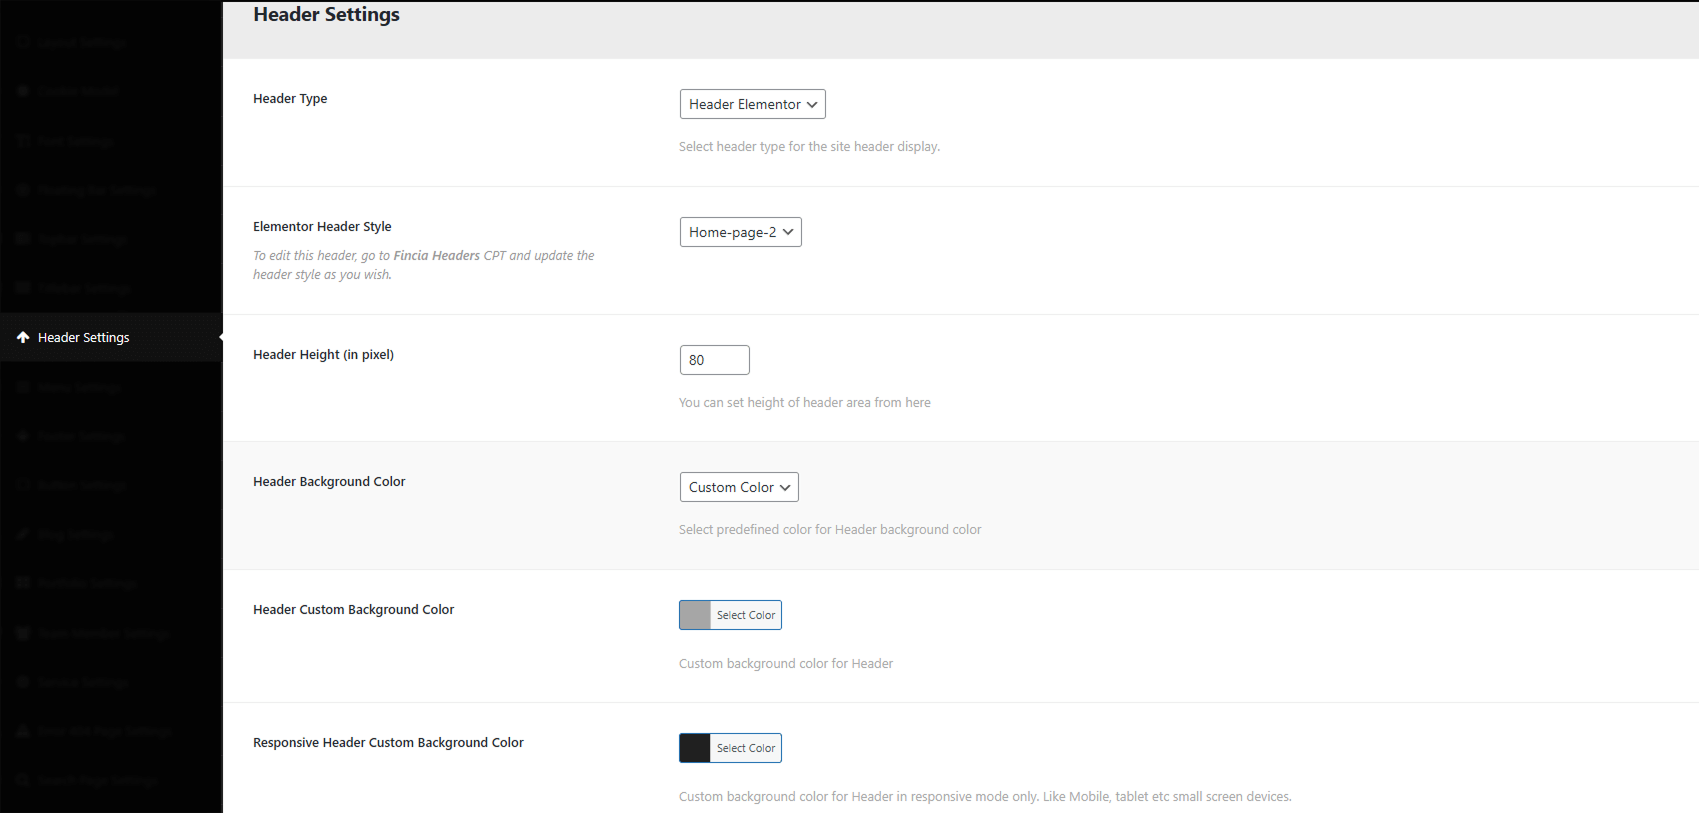Click Select Color for Header Custom Background
This screenshot has height=813, width=1699.
745,615
